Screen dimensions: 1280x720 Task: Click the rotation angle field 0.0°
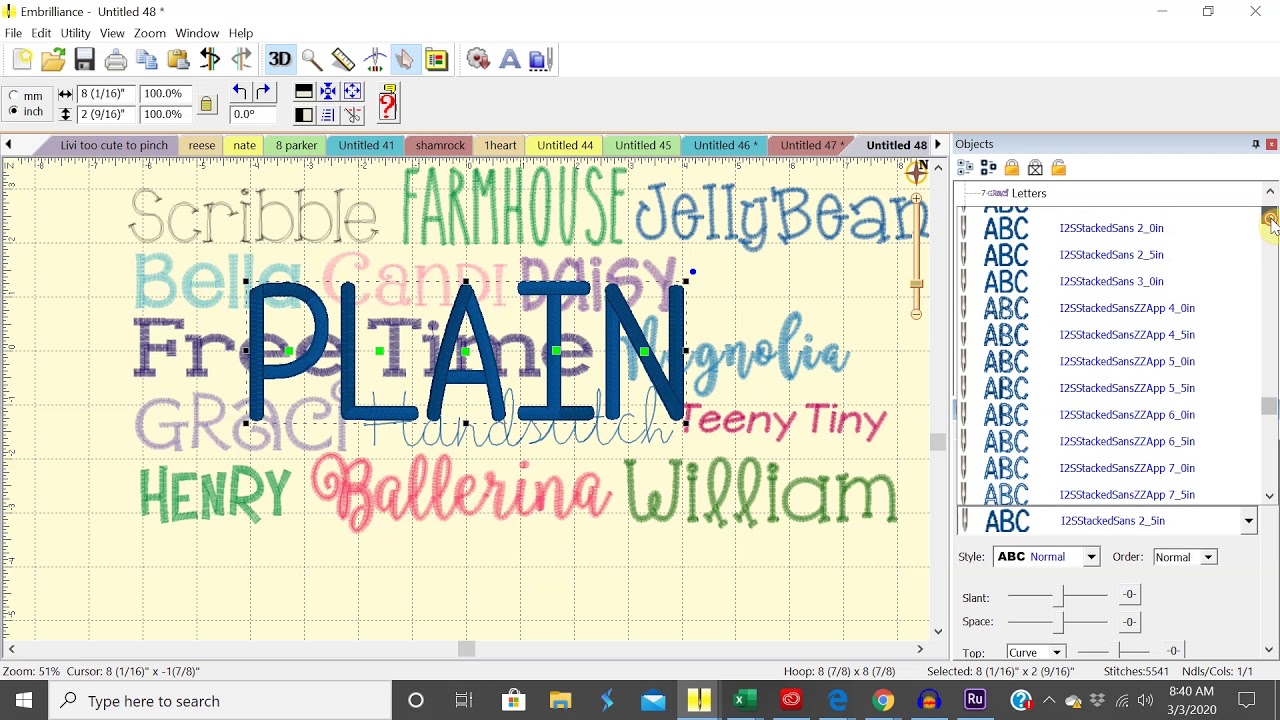pos(254,114)
